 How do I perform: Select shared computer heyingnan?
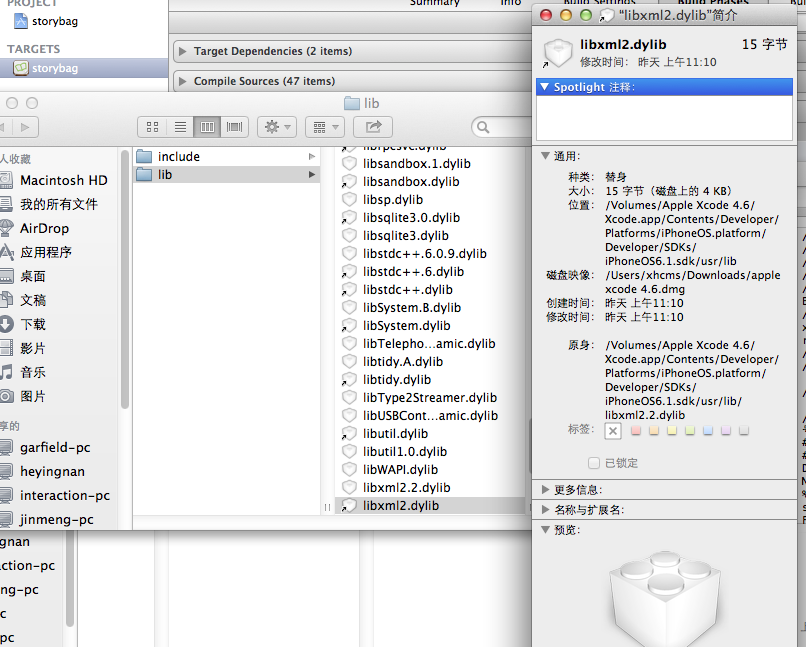(52, 472)
